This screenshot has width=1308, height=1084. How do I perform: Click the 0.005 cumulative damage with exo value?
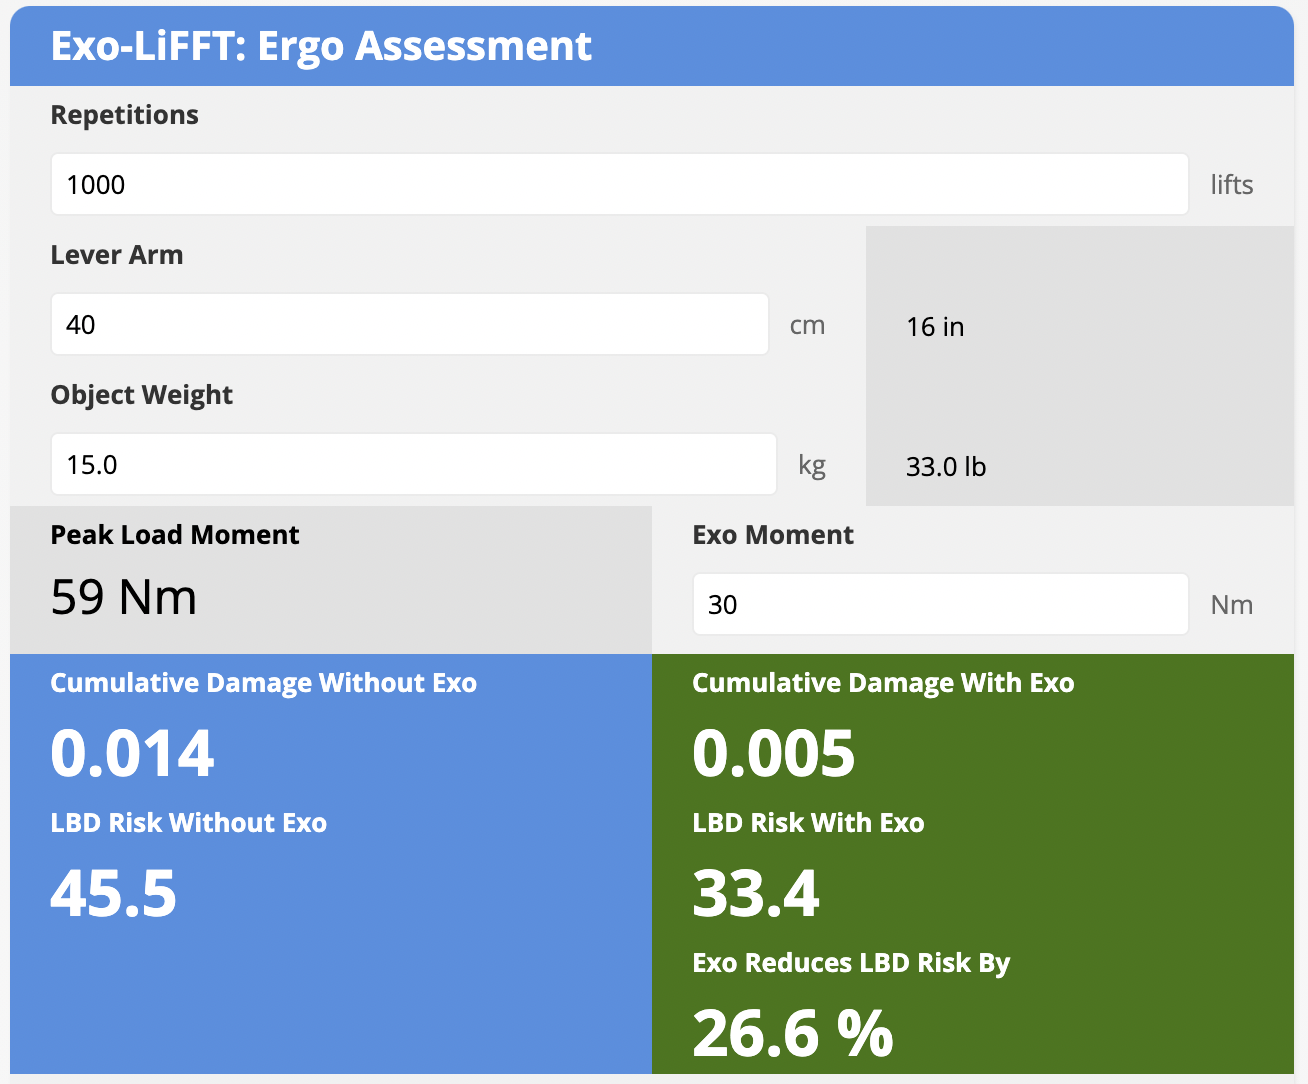coord(773,753)
